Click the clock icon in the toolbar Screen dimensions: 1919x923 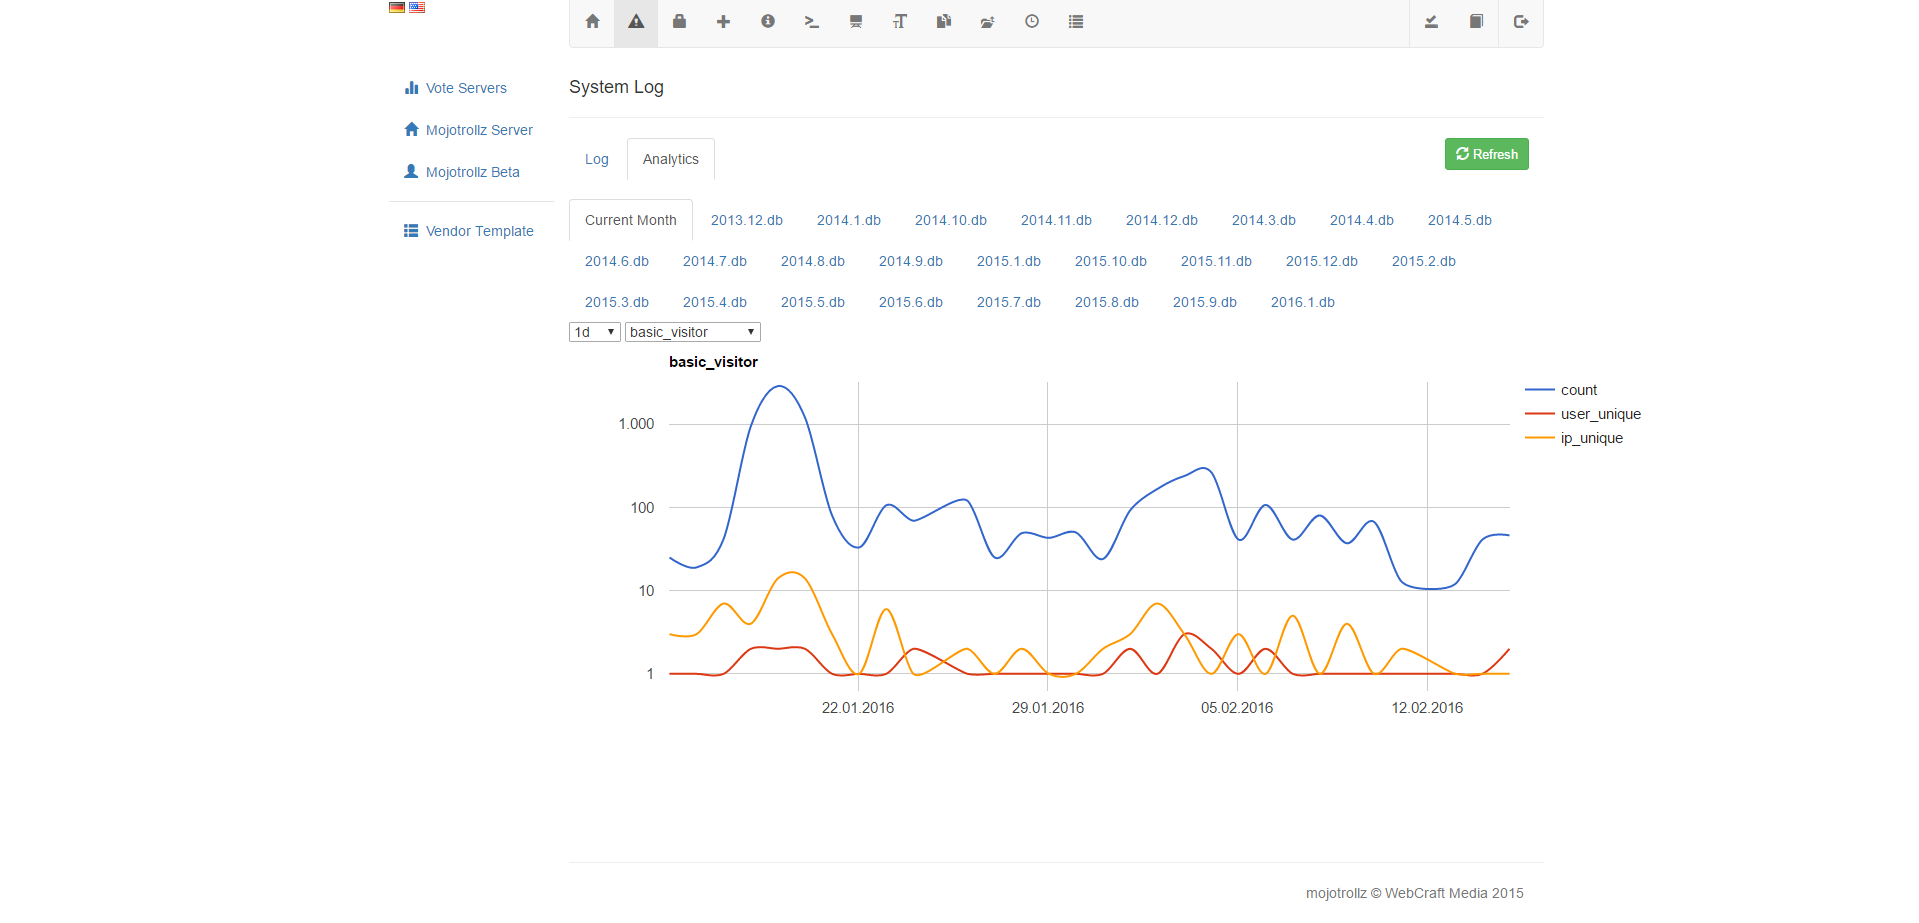point(1031,22)
